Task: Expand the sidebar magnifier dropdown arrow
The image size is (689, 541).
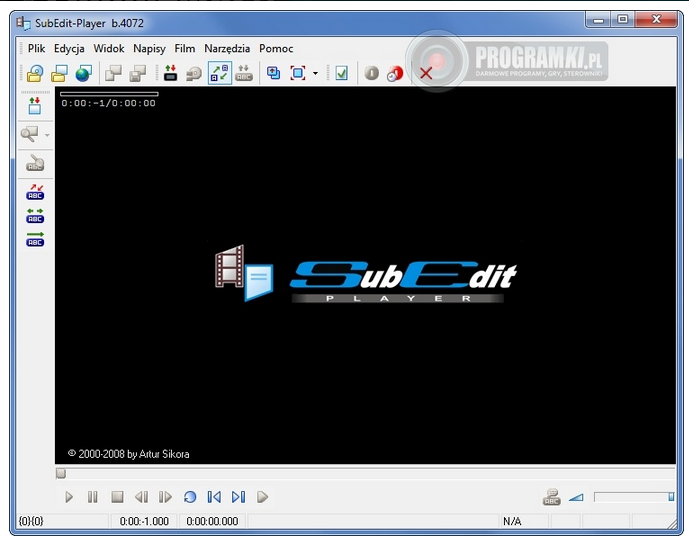Action: pyautogui.click(x=47, y=135)
